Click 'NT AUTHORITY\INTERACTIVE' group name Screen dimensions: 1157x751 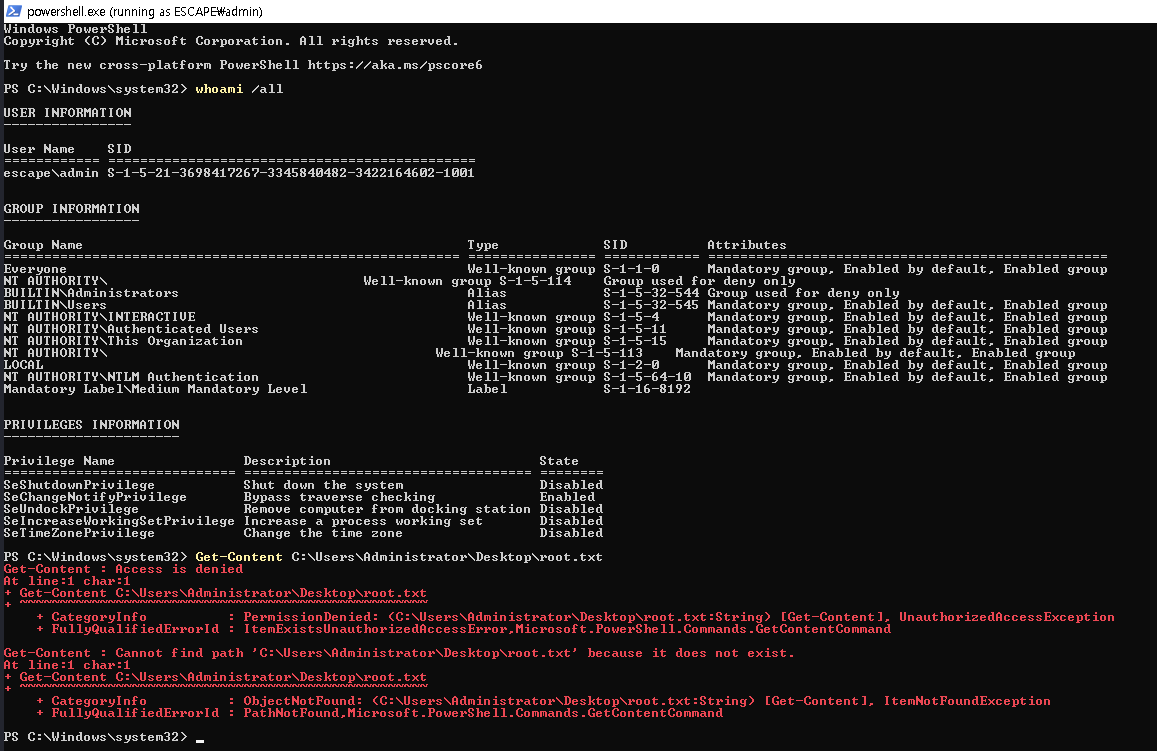[100, 317]
